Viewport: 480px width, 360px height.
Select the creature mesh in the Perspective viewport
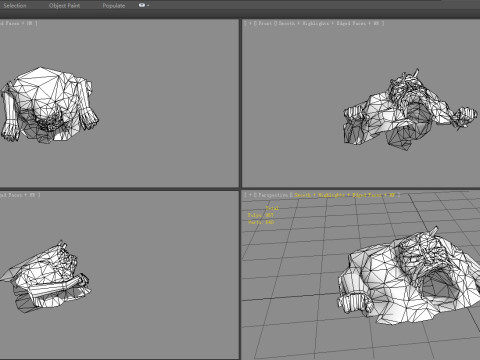tap(408, 277)
